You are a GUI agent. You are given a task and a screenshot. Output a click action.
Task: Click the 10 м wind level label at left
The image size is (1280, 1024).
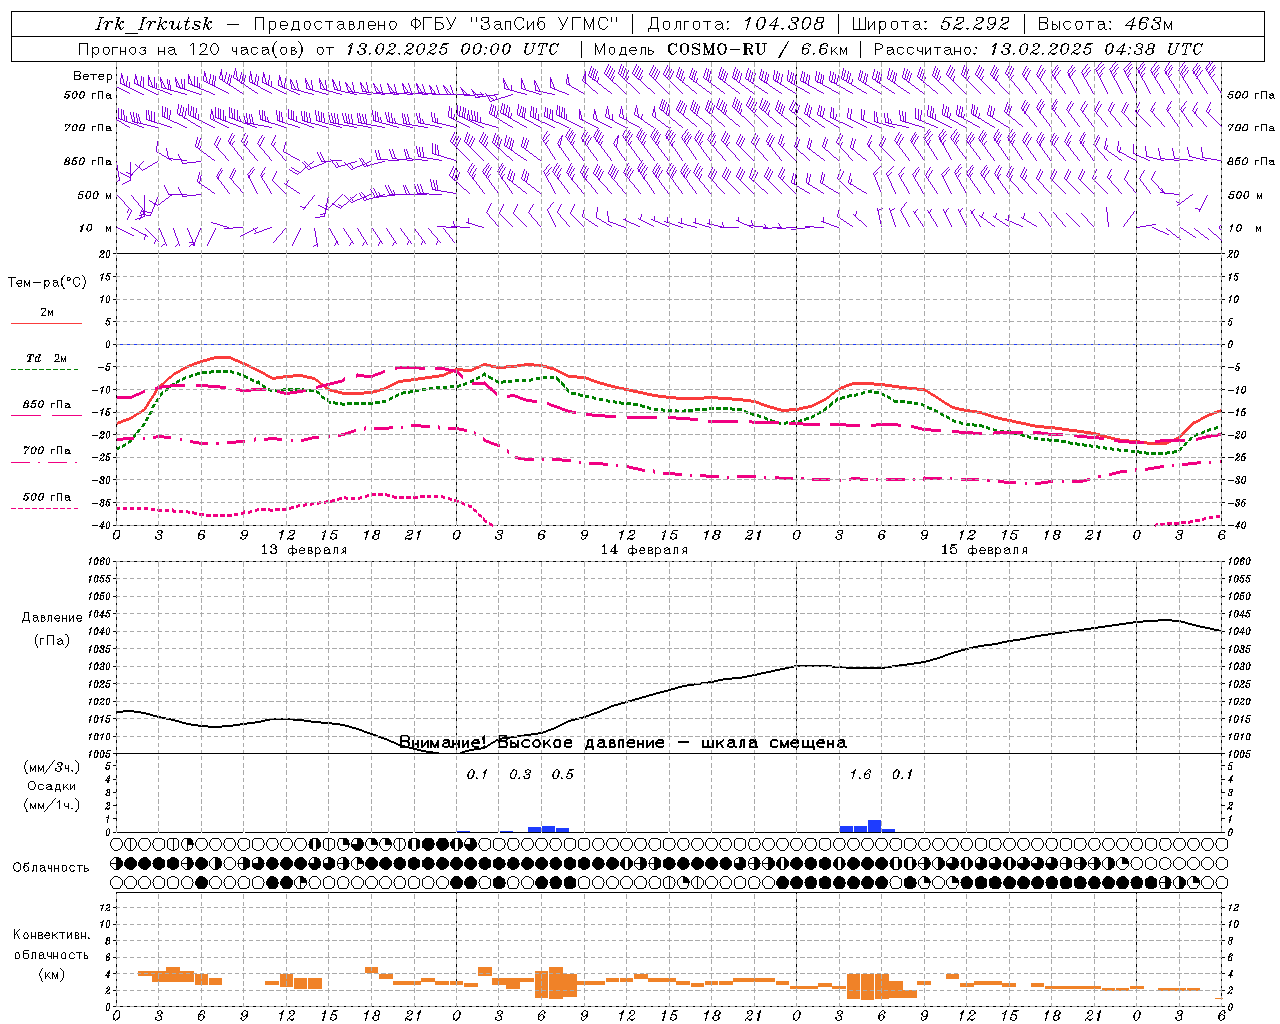coord(95,228)
